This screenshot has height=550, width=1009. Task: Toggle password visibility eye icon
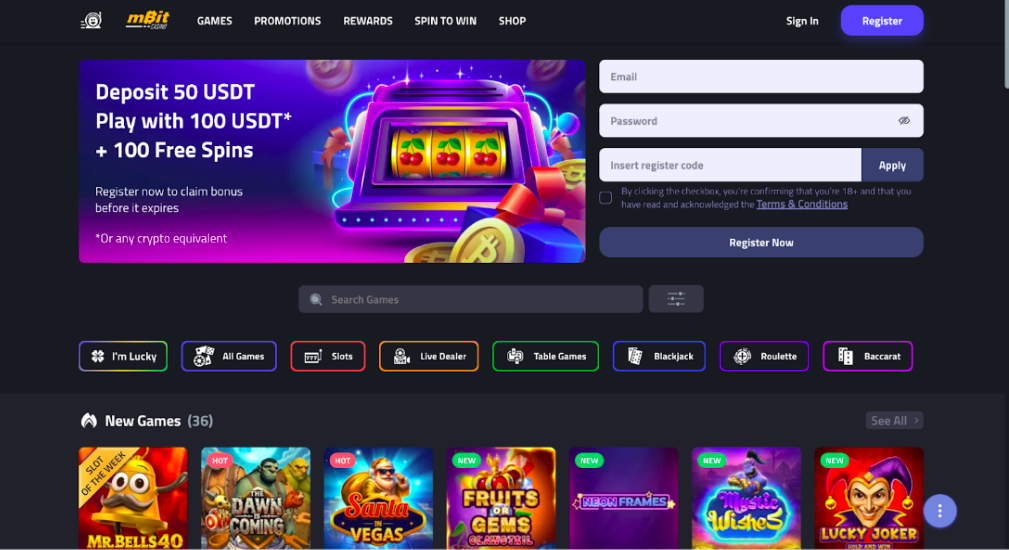[x=904, y=121]
